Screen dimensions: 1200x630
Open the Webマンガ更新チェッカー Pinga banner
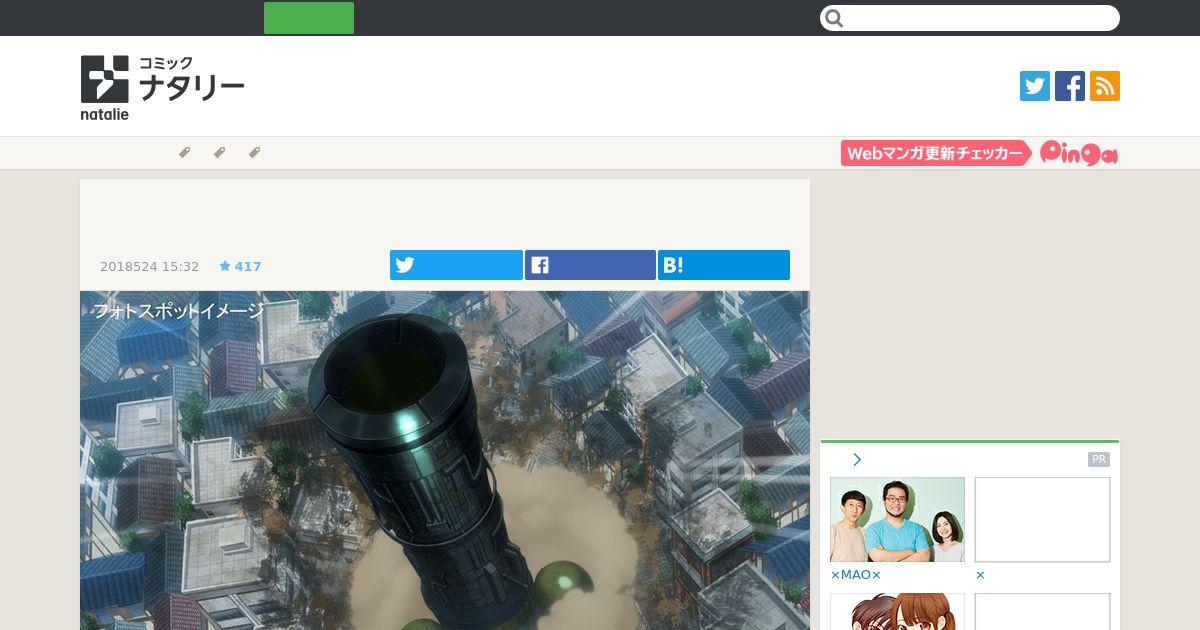pos(979,153)
